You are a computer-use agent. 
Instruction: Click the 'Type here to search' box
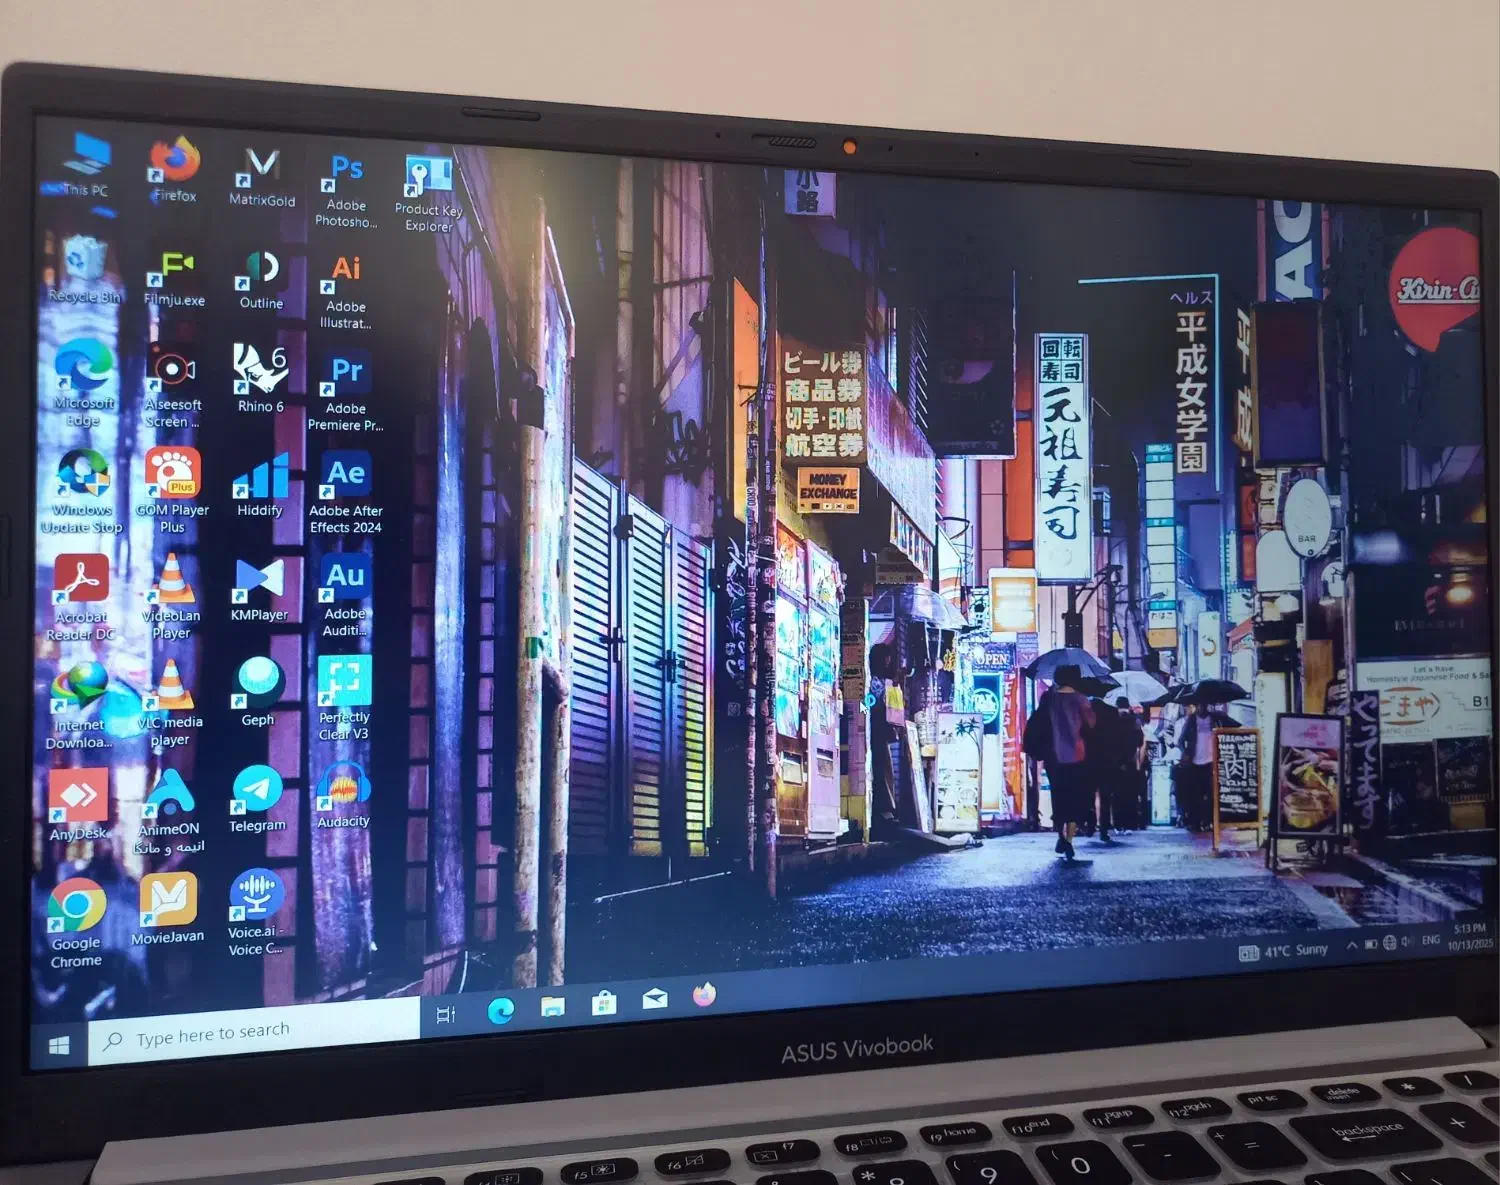(254, 1033)
